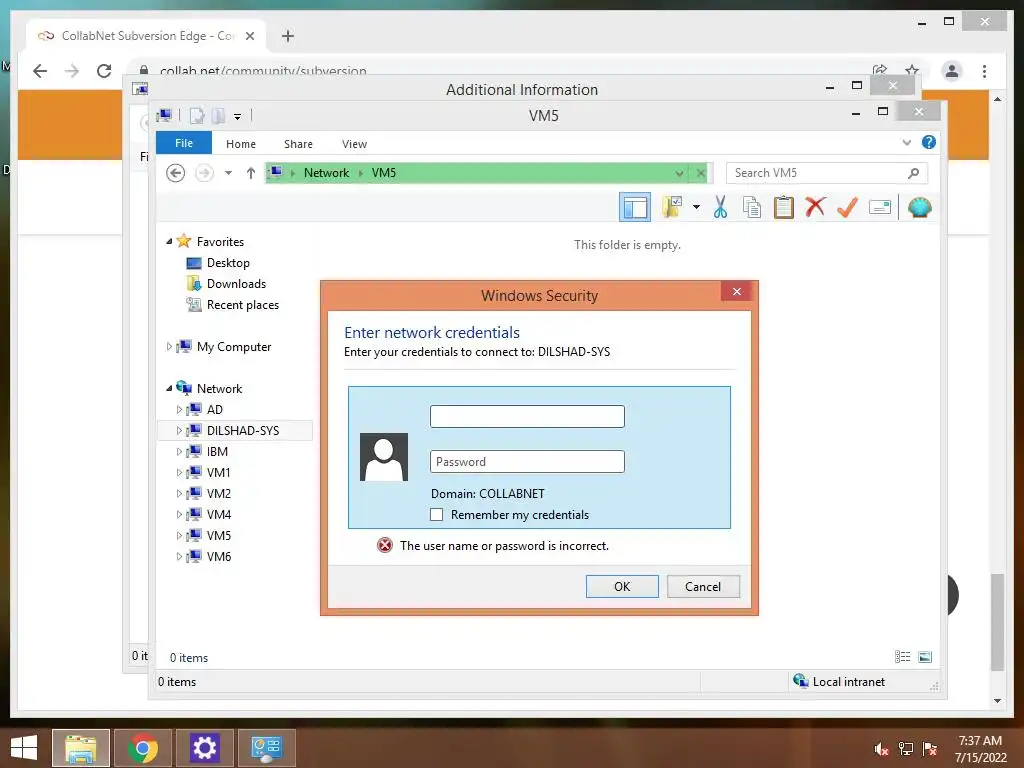Image resolution: width=1024 pixels, height=768 pixels.
Task: Click the orange checkmark Properties icon
Action: coord(847,207)
